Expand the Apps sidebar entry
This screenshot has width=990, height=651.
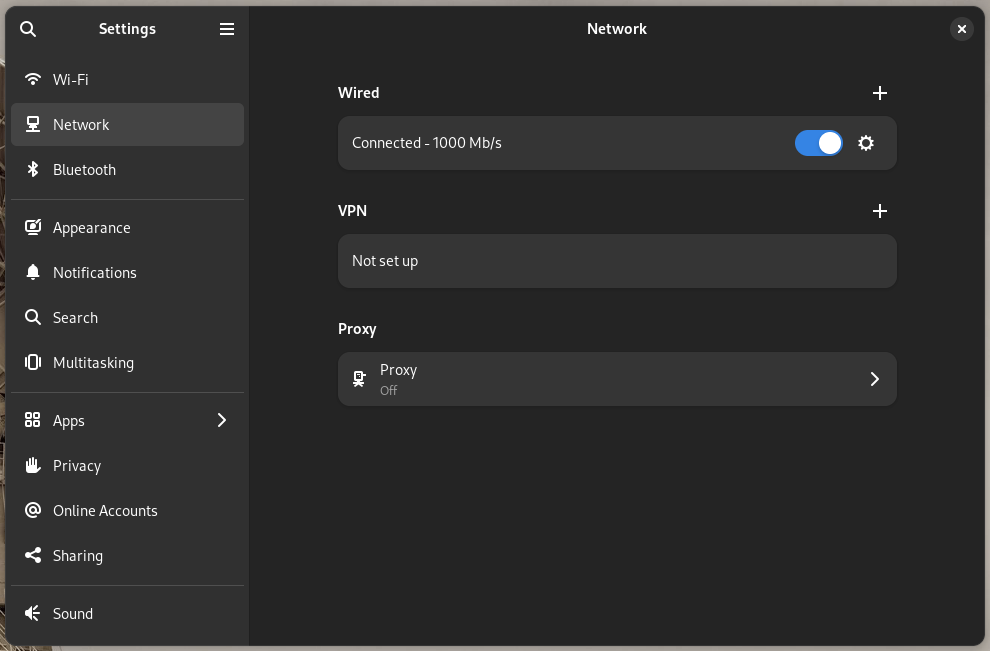(222, 420)
